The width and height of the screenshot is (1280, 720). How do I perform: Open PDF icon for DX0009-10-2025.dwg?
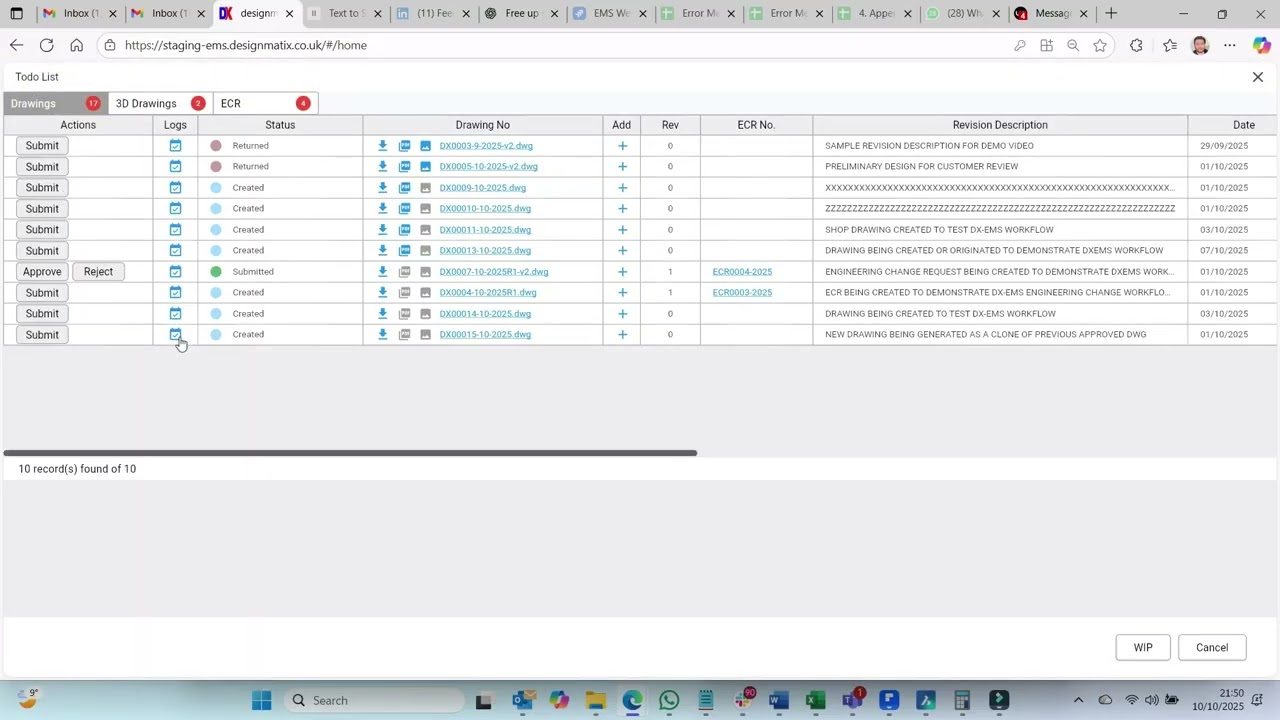coord(404,188)
